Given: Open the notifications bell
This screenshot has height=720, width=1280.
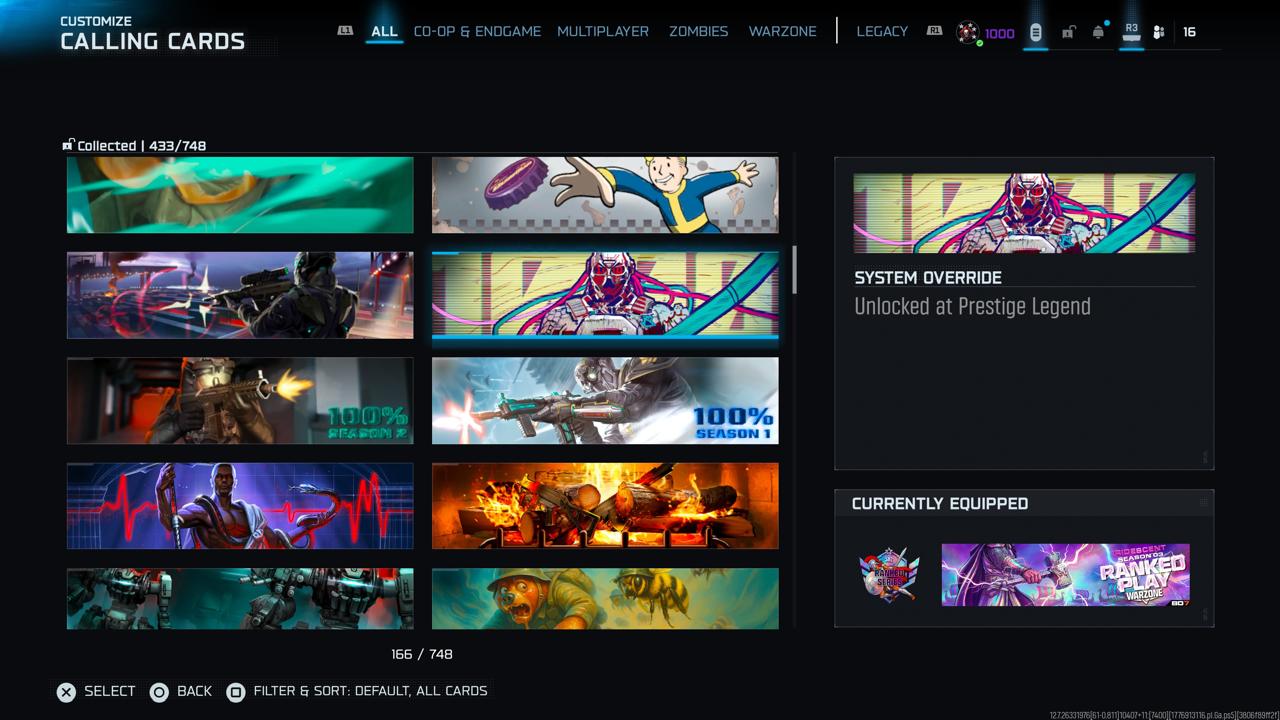Looking at the screenshot, I should (1099, 31).
